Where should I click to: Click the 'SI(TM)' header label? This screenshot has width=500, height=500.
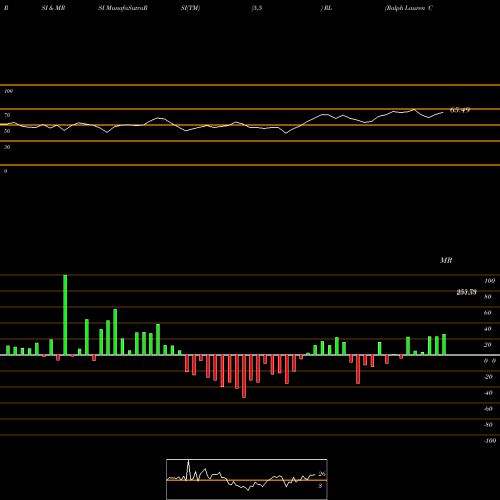click(x=190, y=8)
